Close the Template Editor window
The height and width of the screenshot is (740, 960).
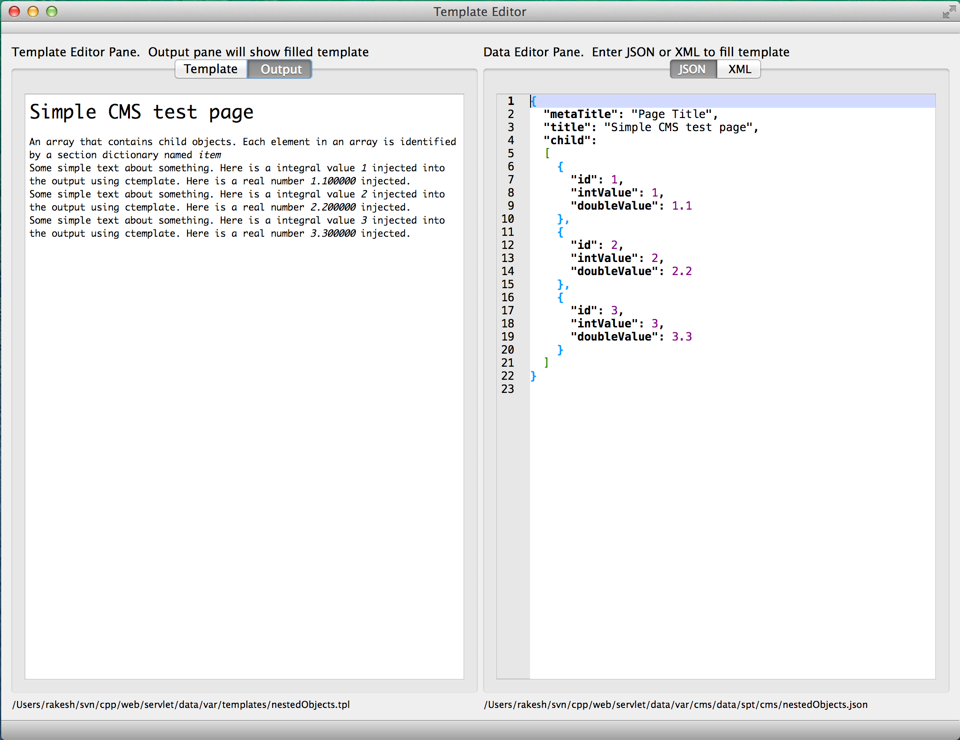pyautogui.click(x=15, y=12)
